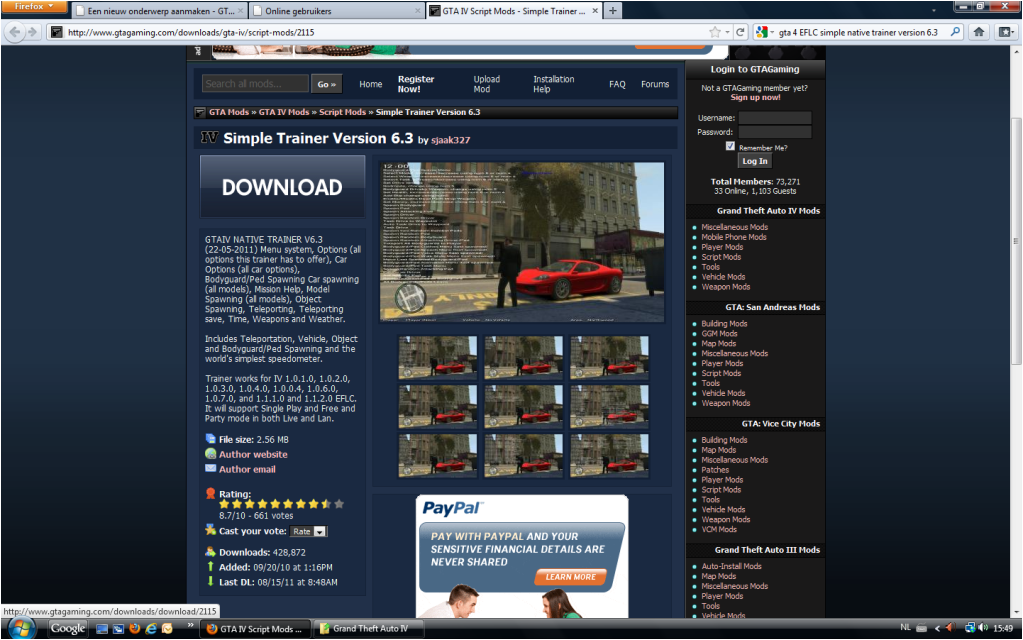The width and height of the screenshot is (1023, 640).
Task: Open the volume icon in the system tray
Action: point(983,628)
